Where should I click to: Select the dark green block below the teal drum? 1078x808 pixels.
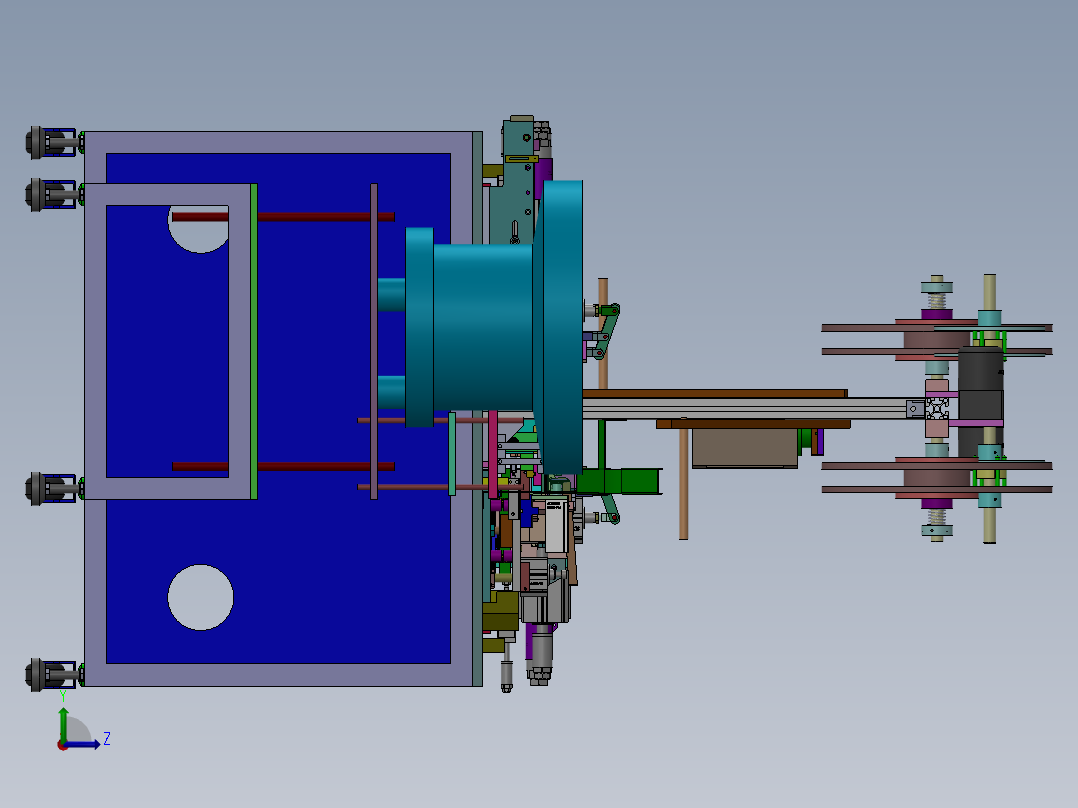618,481
